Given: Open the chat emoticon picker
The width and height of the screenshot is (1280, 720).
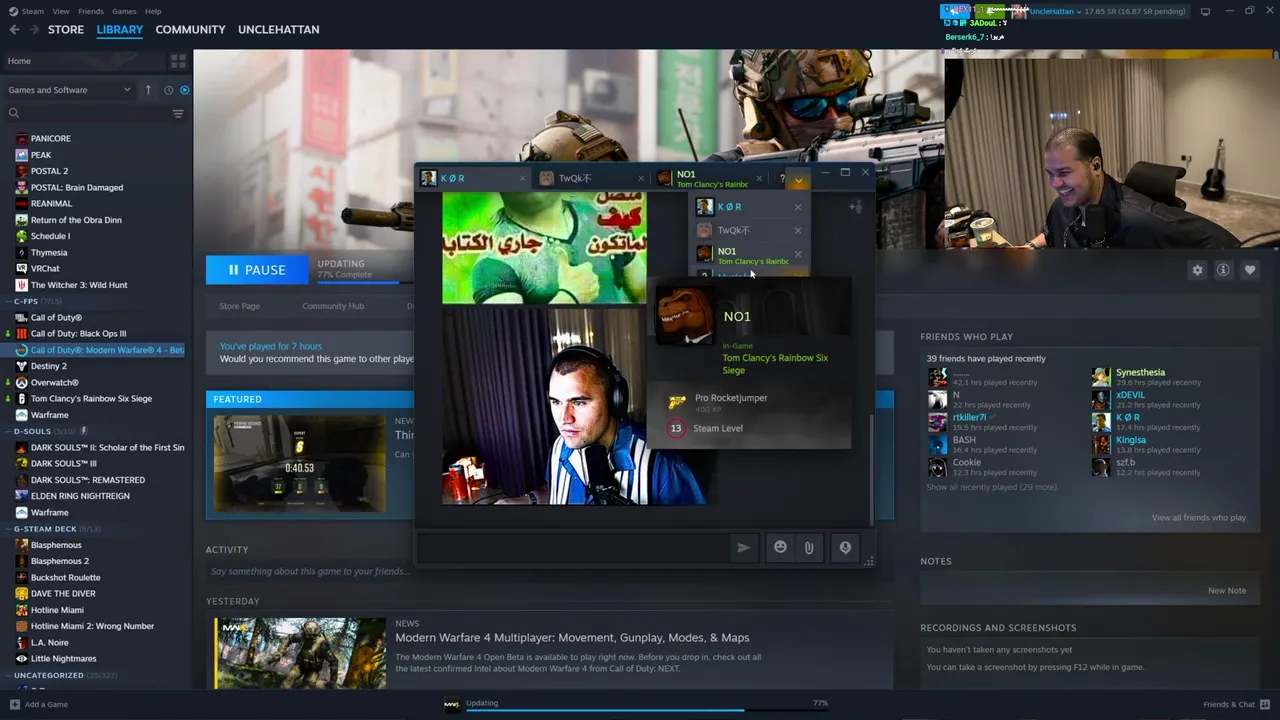Looking at the screenshot, I should [780, 548].
